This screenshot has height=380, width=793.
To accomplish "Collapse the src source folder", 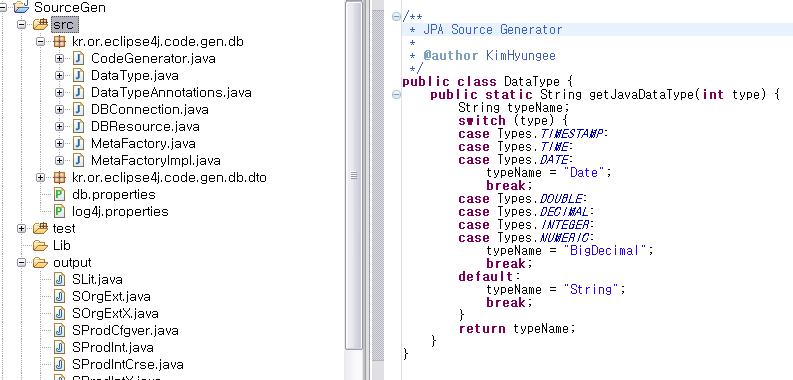I will point(22,24).
